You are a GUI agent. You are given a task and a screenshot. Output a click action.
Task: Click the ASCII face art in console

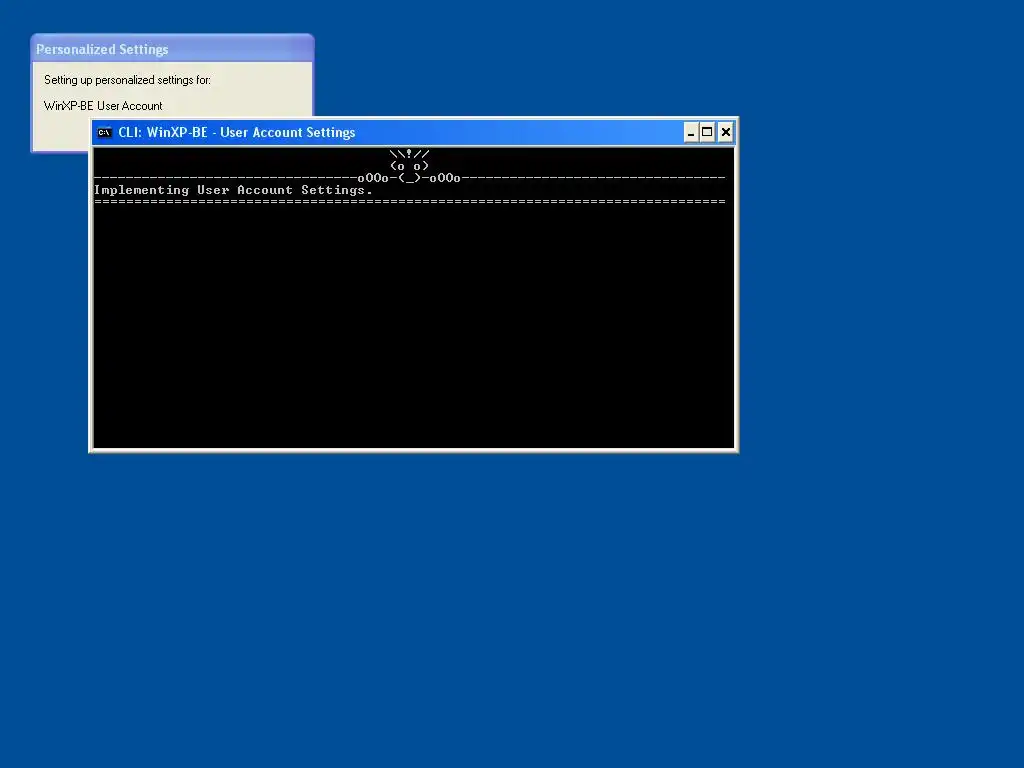click(x=409, y=166)
